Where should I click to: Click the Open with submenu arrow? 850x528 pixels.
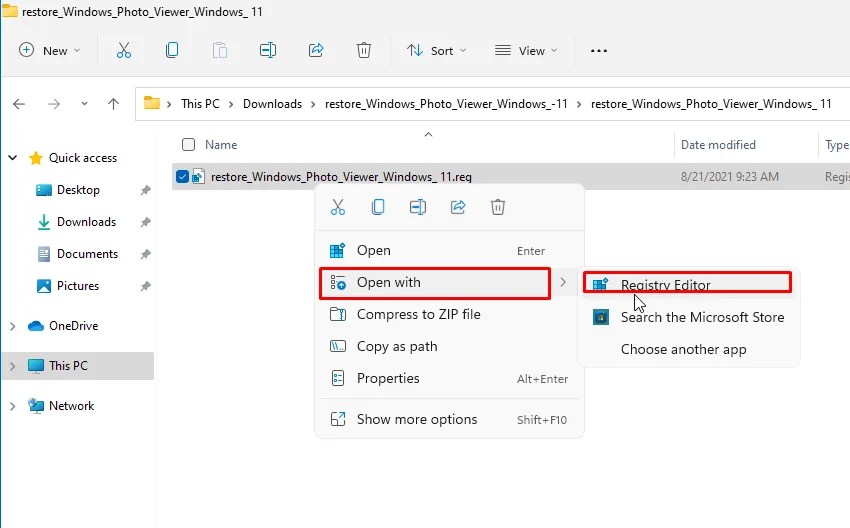563,282
